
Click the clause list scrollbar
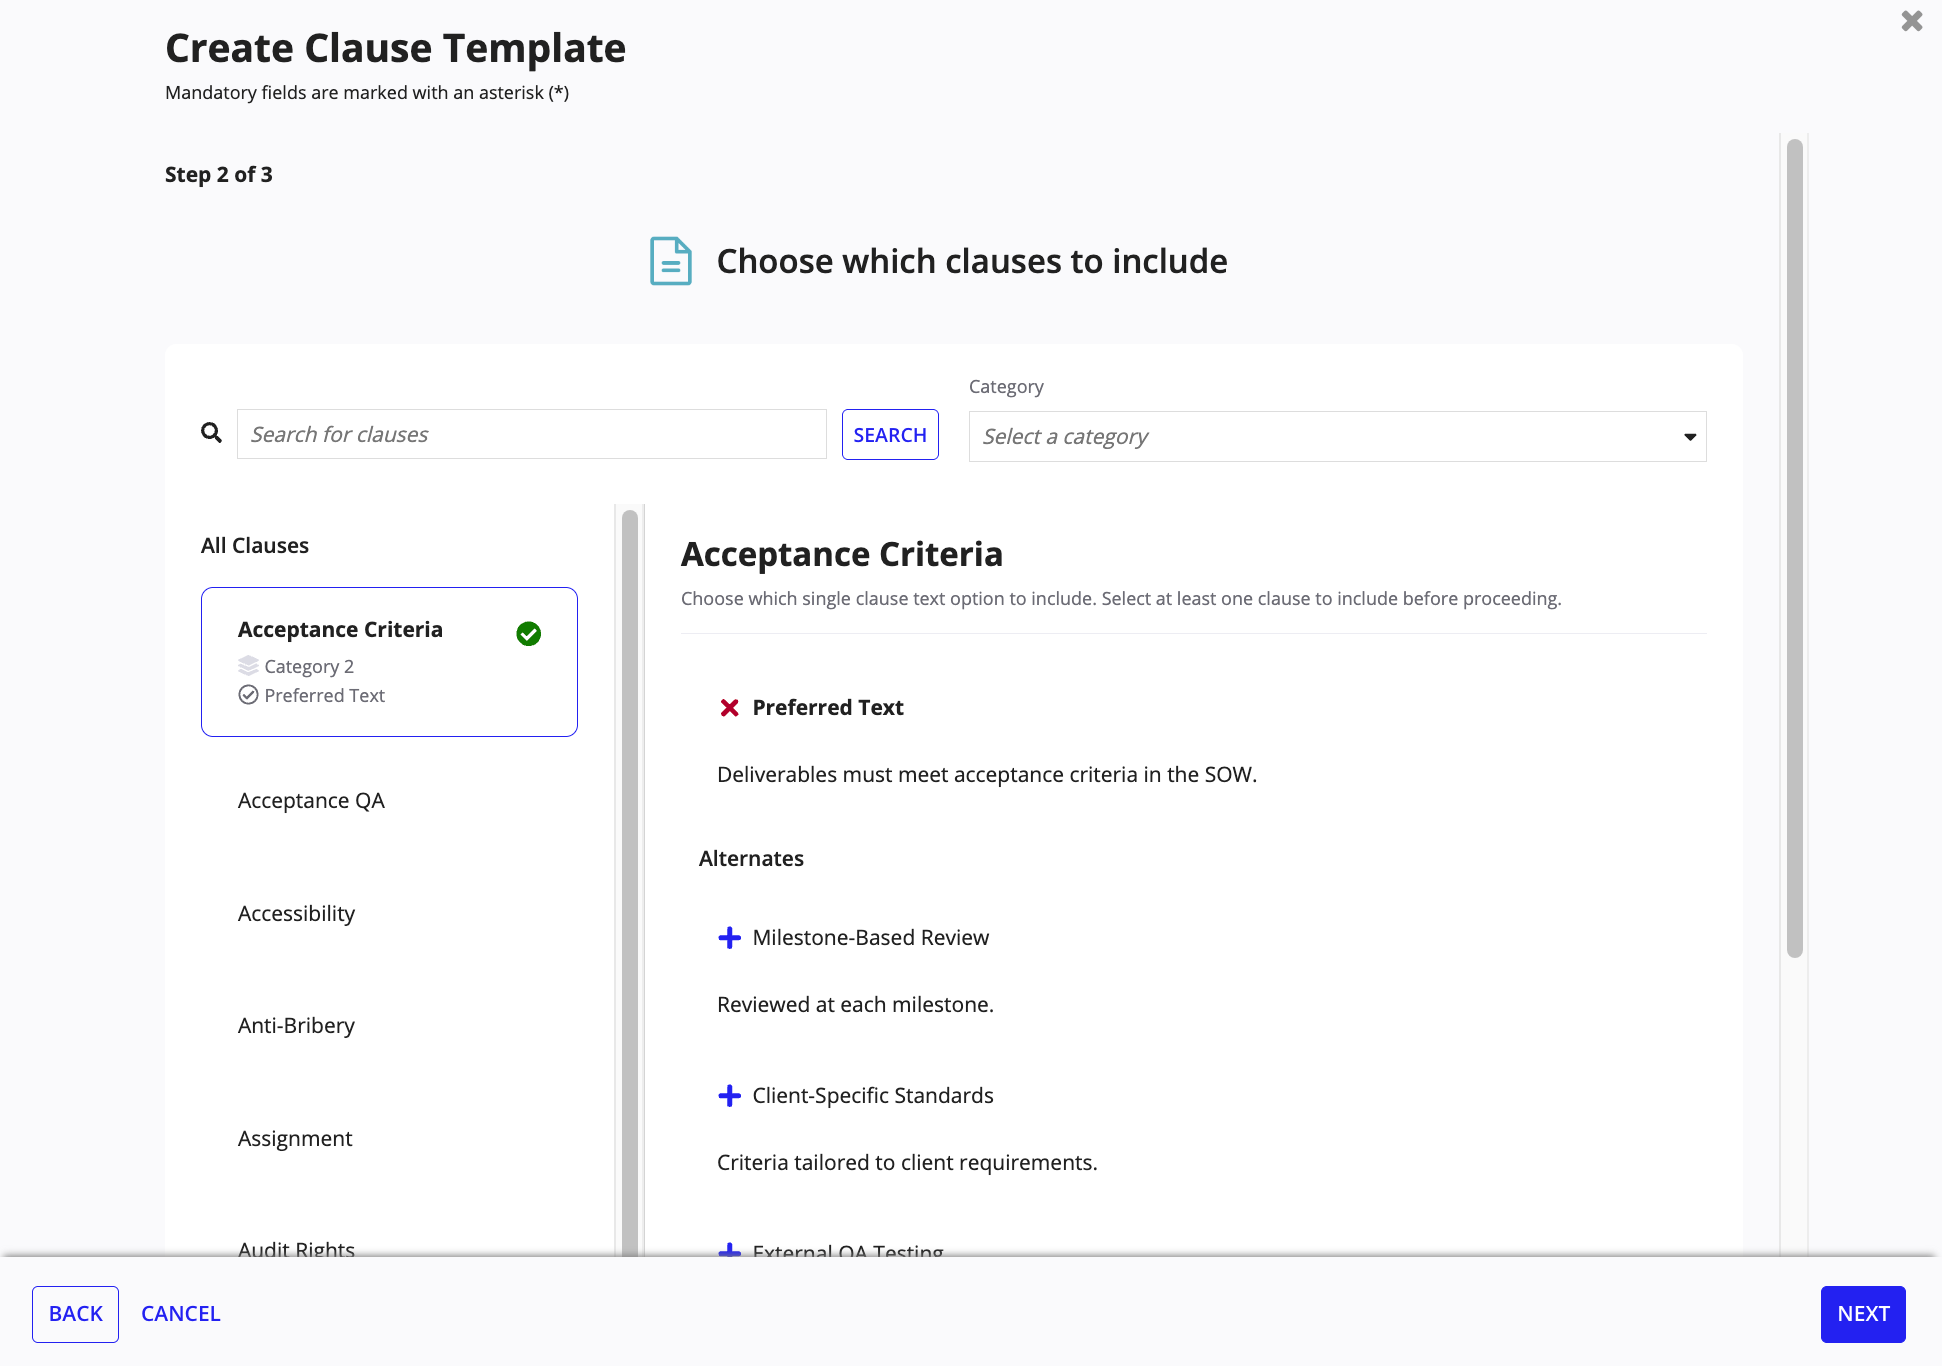pos(630,883)
